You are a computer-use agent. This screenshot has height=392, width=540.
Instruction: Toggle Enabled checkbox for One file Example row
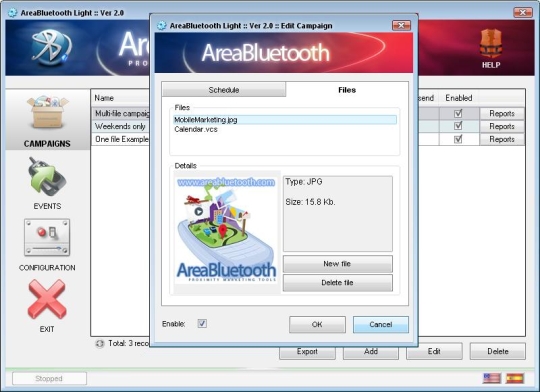click(x=458, y=139)
